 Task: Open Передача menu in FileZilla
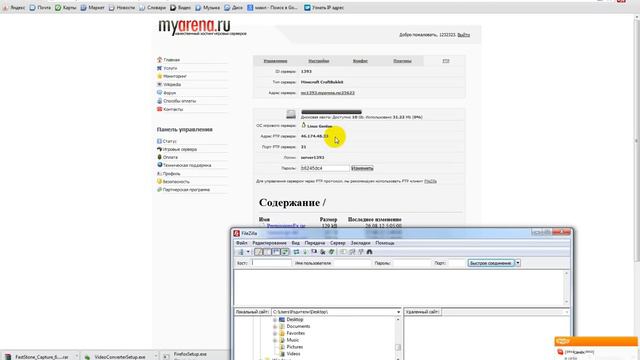[315, 243]
